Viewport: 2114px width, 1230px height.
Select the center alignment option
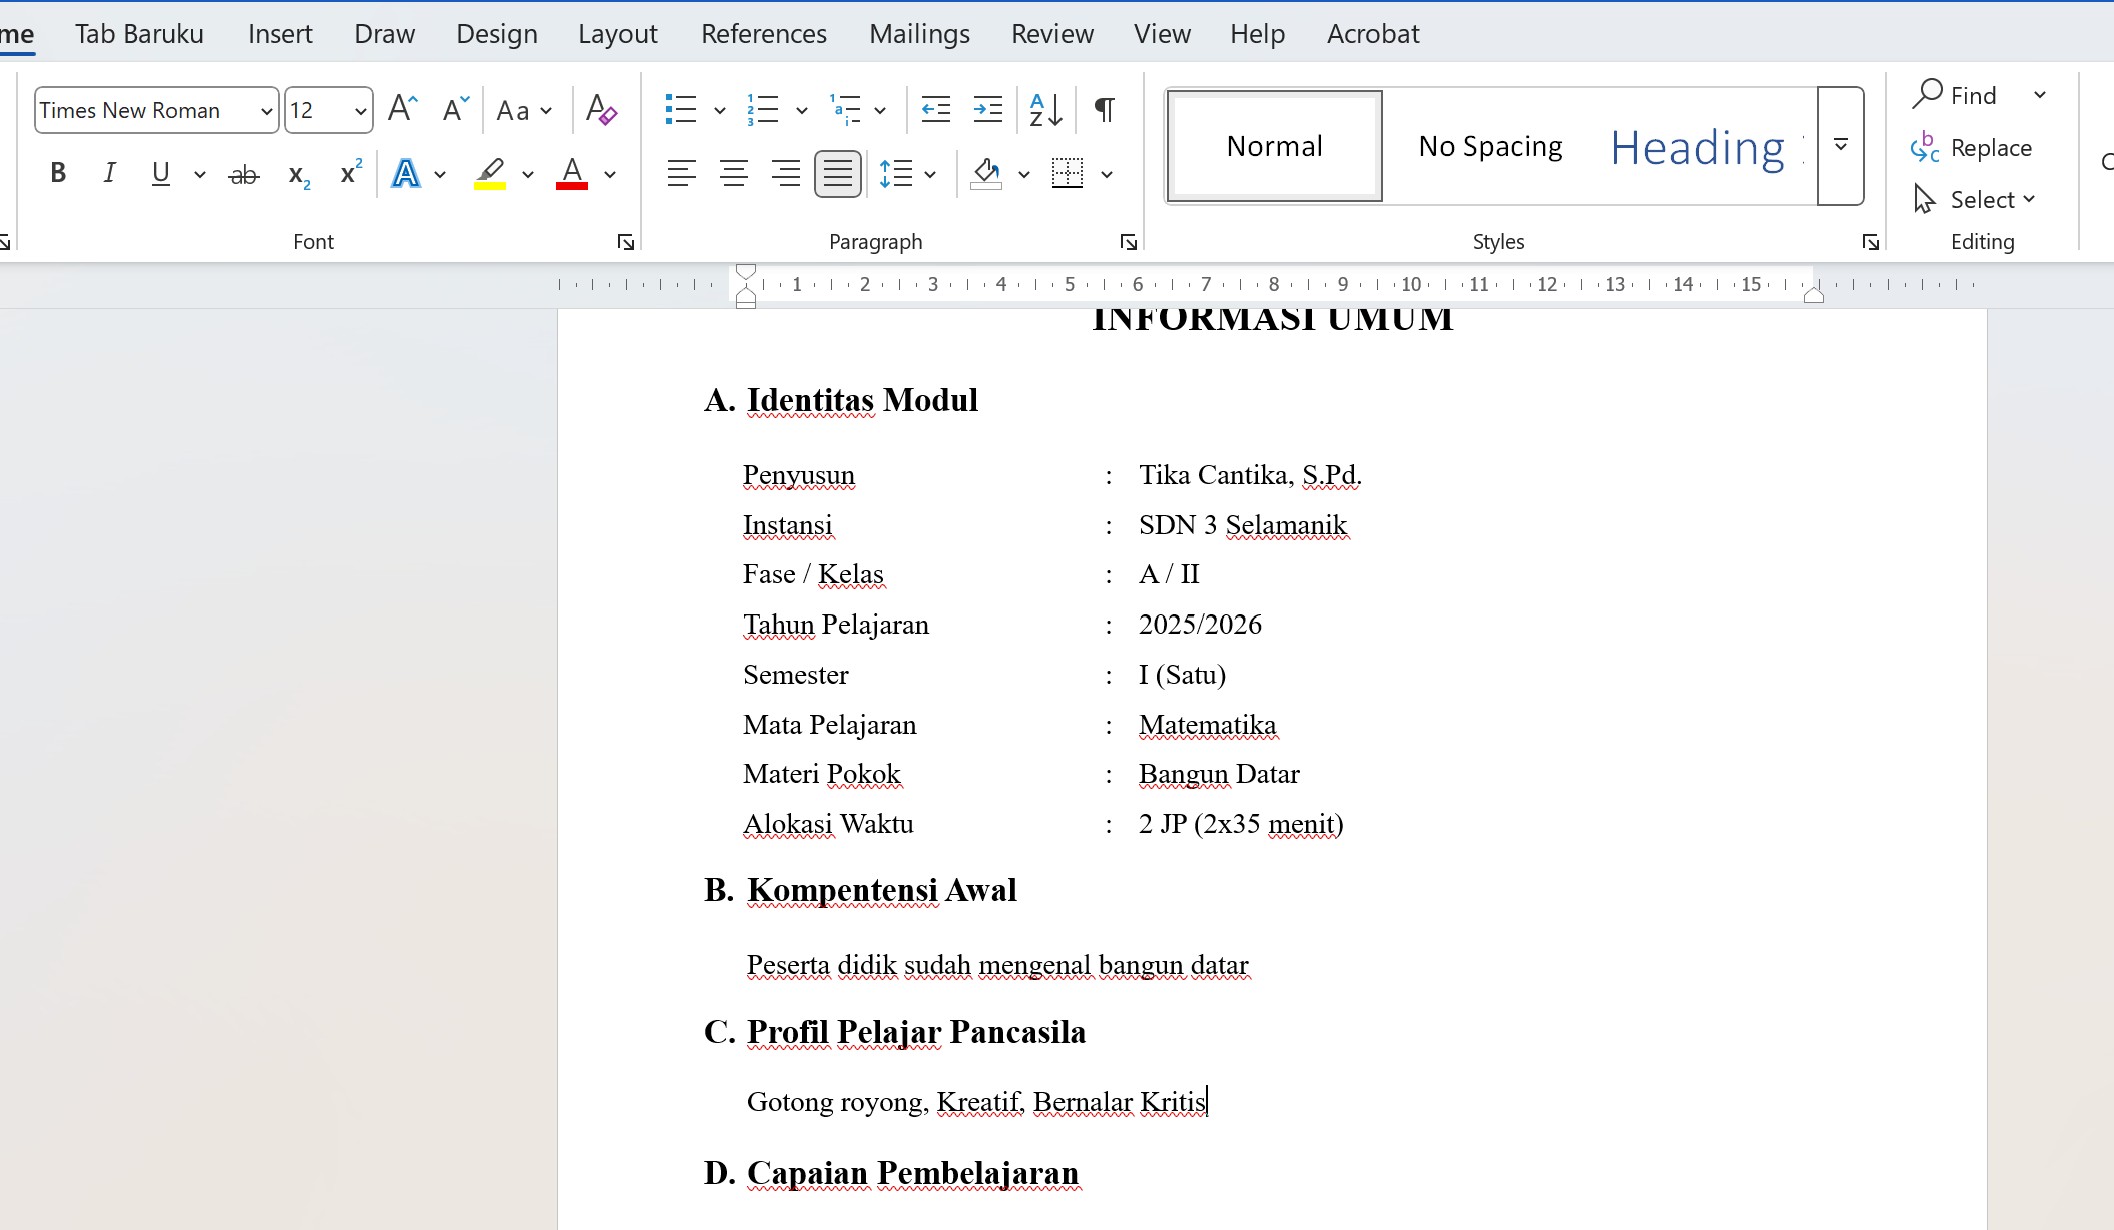(734, 172)
